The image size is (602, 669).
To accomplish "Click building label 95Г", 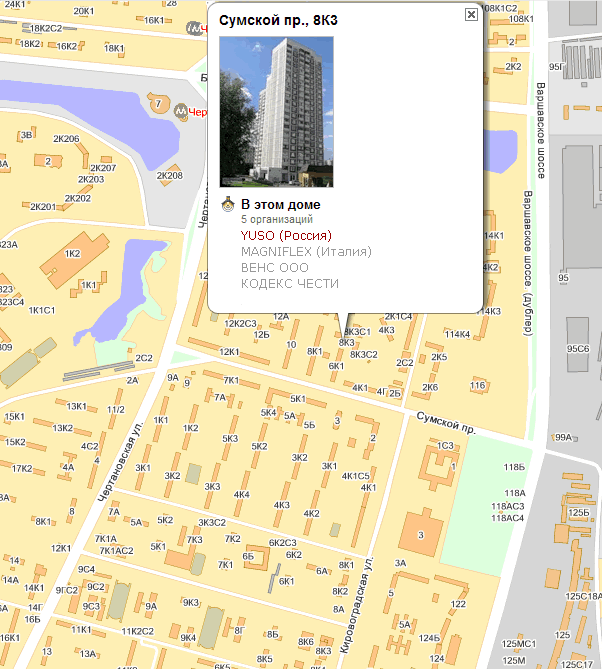I will [556, 67].
